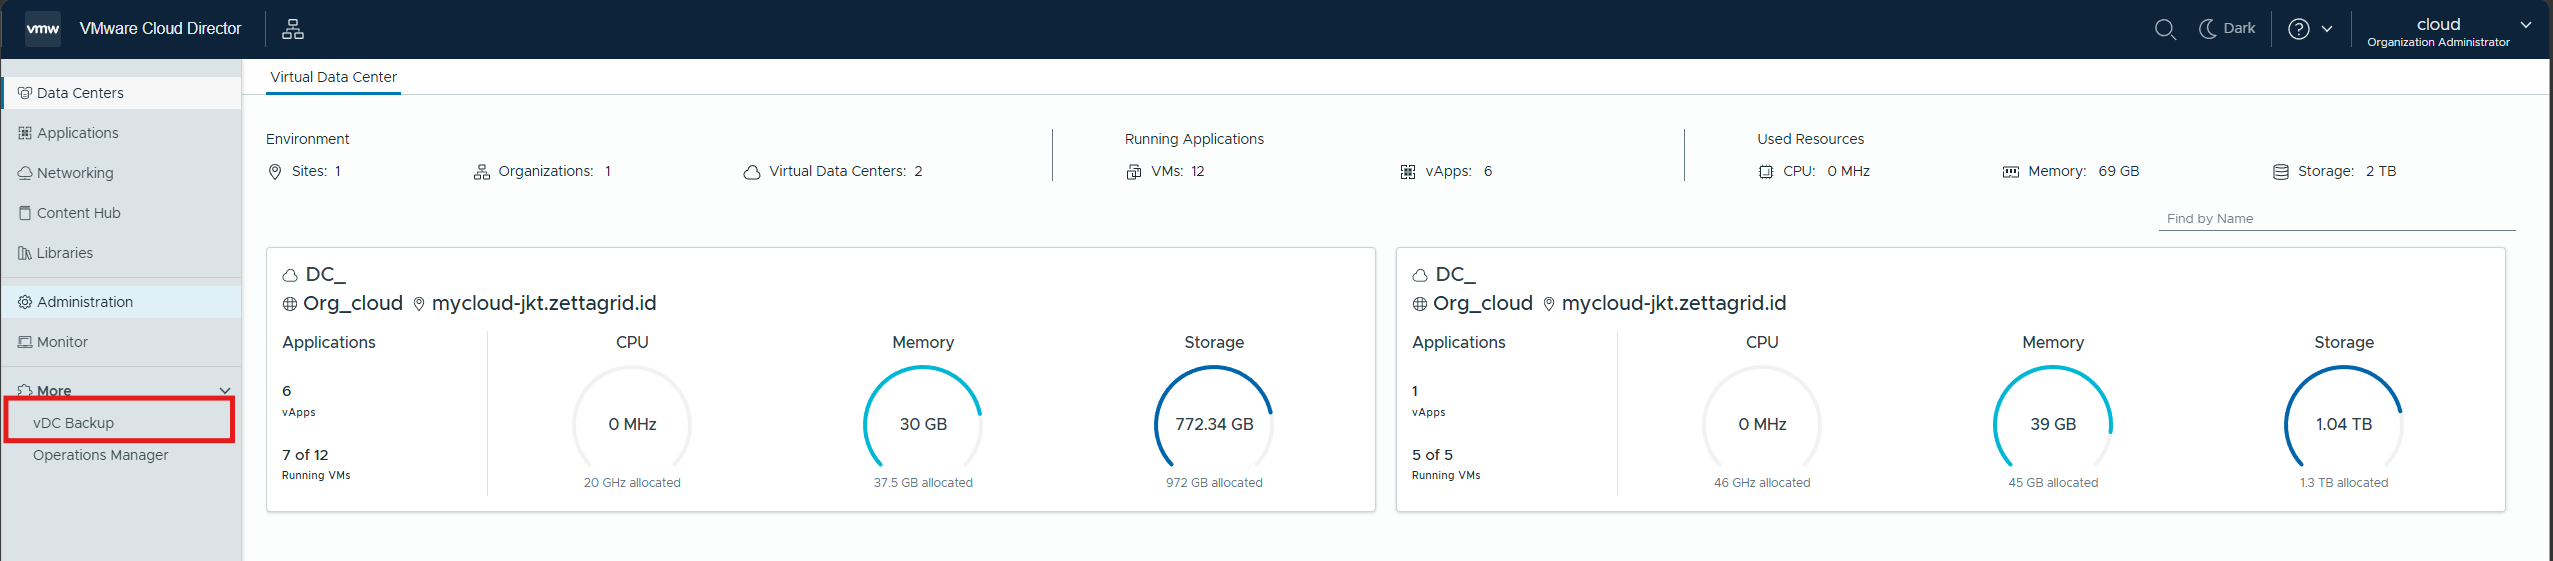
Task: Select Data Centers in sidebar
Action: (x=121, y=93)
